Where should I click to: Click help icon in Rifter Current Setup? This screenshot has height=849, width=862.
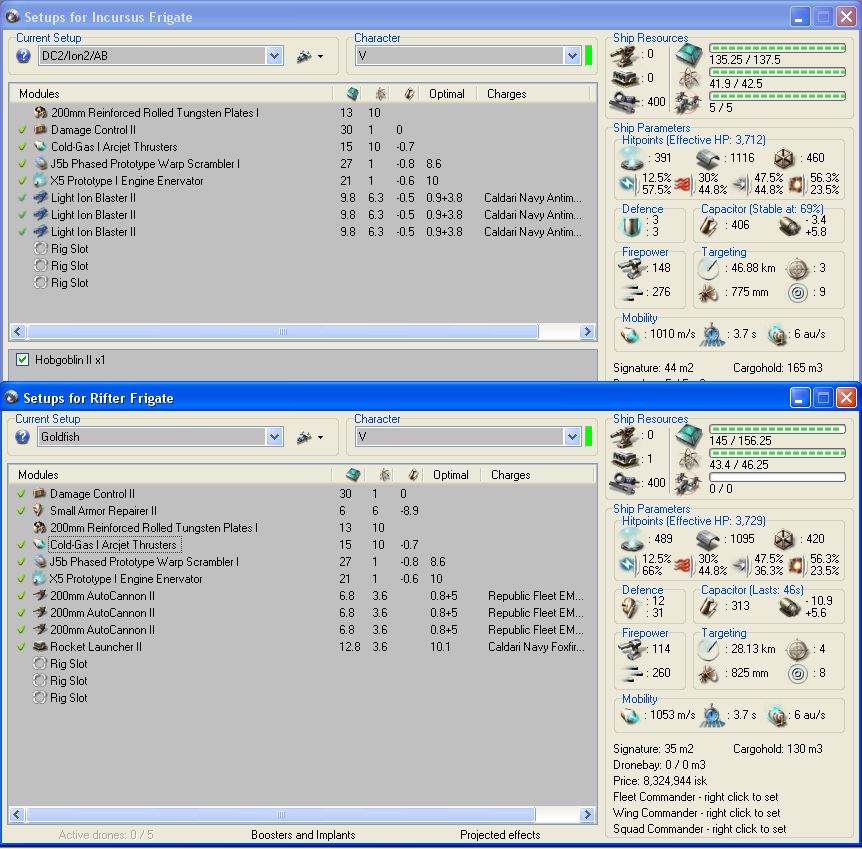[23, 437]
